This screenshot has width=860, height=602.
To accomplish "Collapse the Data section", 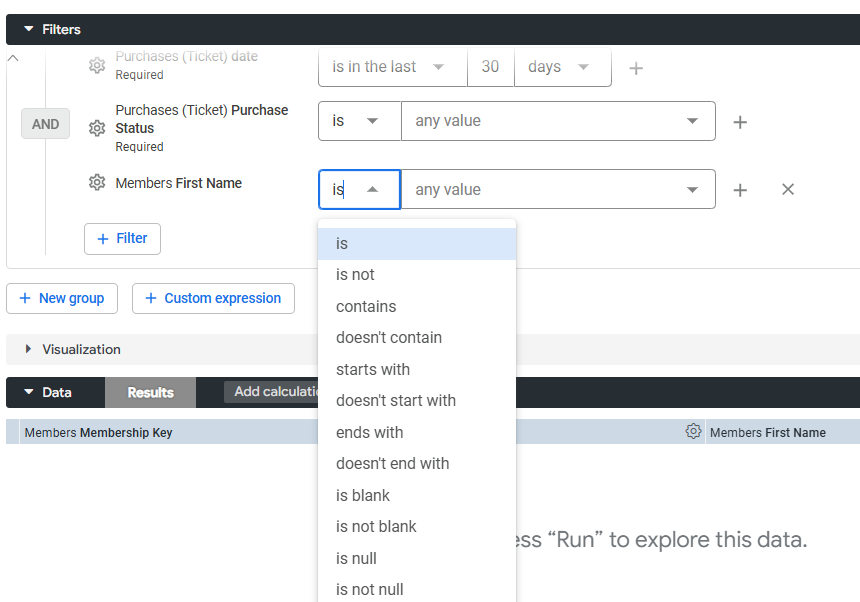I will 29,392.
